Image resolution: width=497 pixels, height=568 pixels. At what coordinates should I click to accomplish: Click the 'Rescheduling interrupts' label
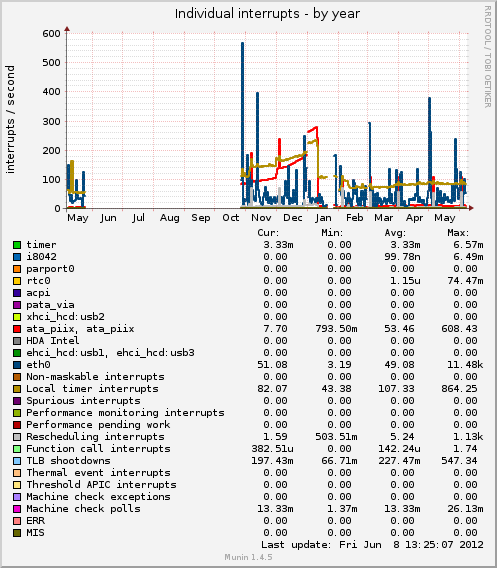point(95,437)
